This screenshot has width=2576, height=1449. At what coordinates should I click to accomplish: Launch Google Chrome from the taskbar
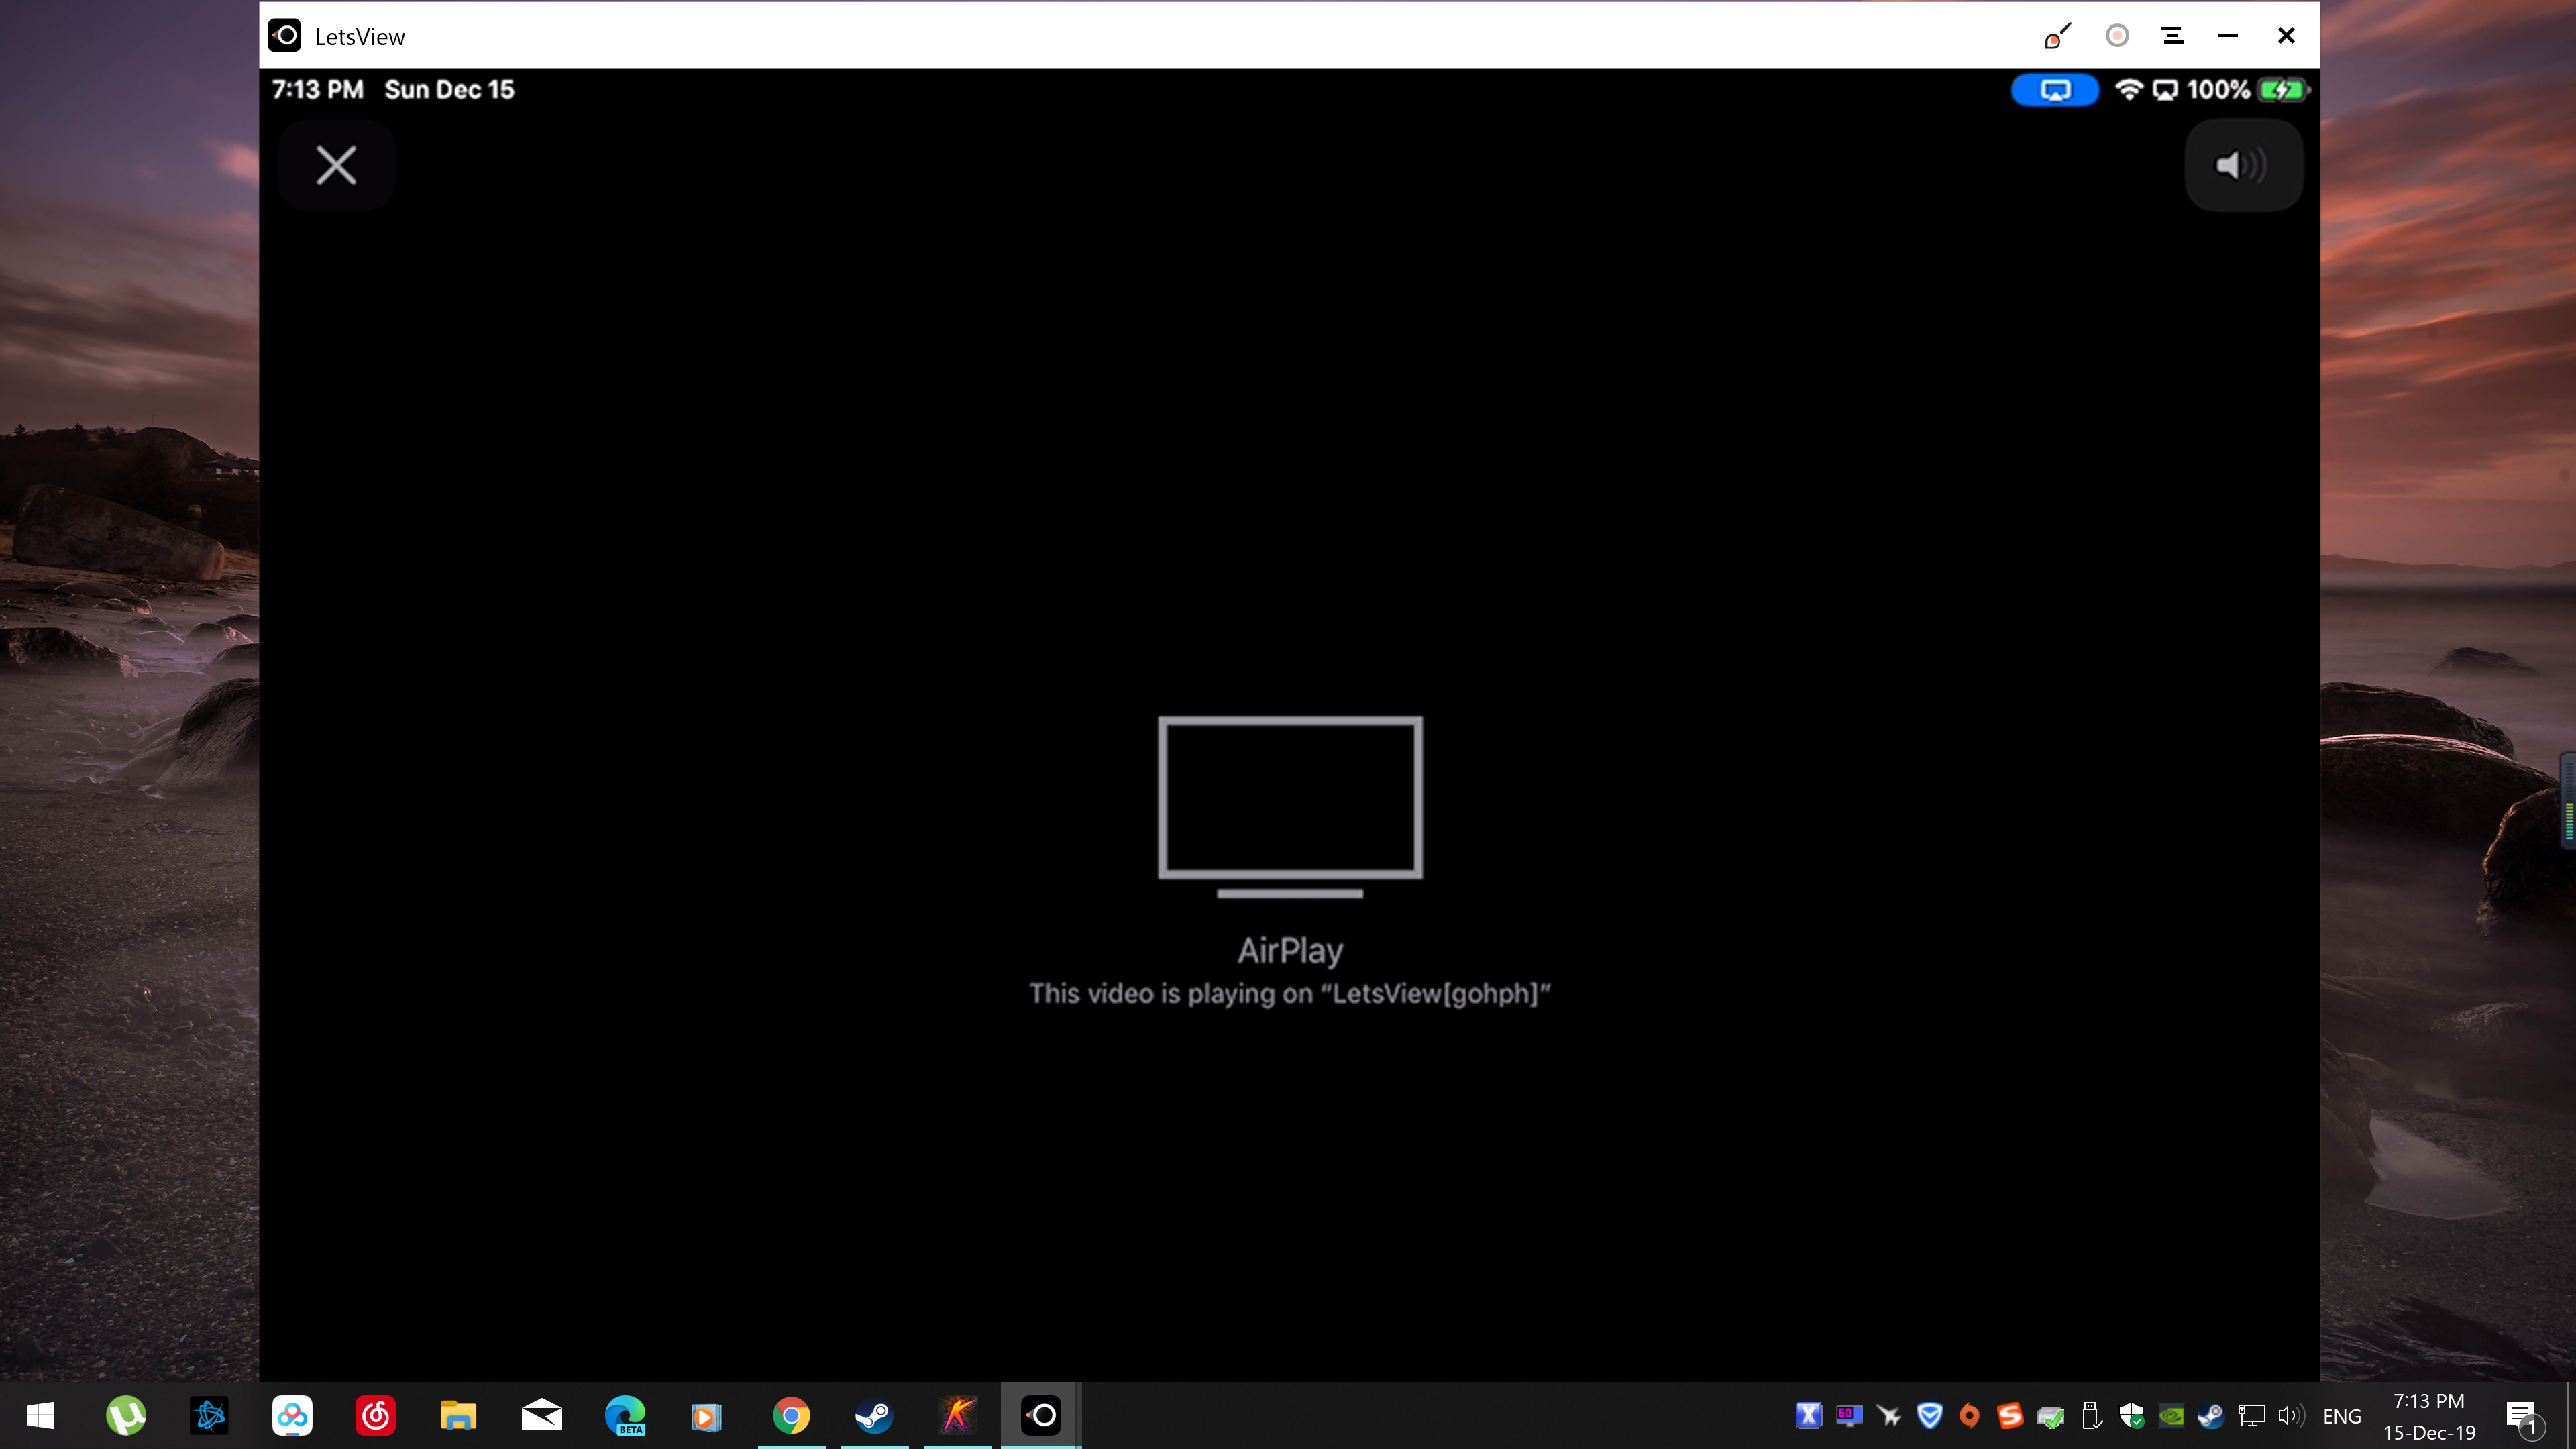pos(791,1415)
